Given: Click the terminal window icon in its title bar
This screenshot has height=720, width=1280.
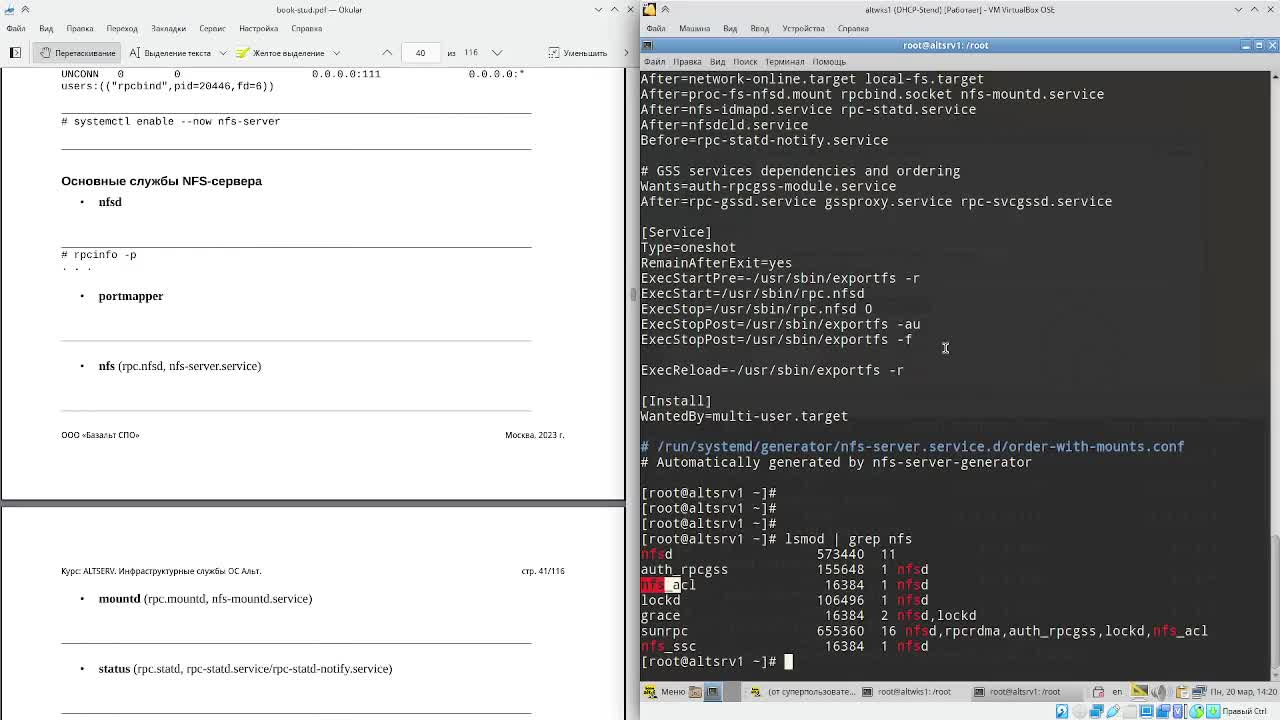Looking at the screenshot, I should 648,45.
